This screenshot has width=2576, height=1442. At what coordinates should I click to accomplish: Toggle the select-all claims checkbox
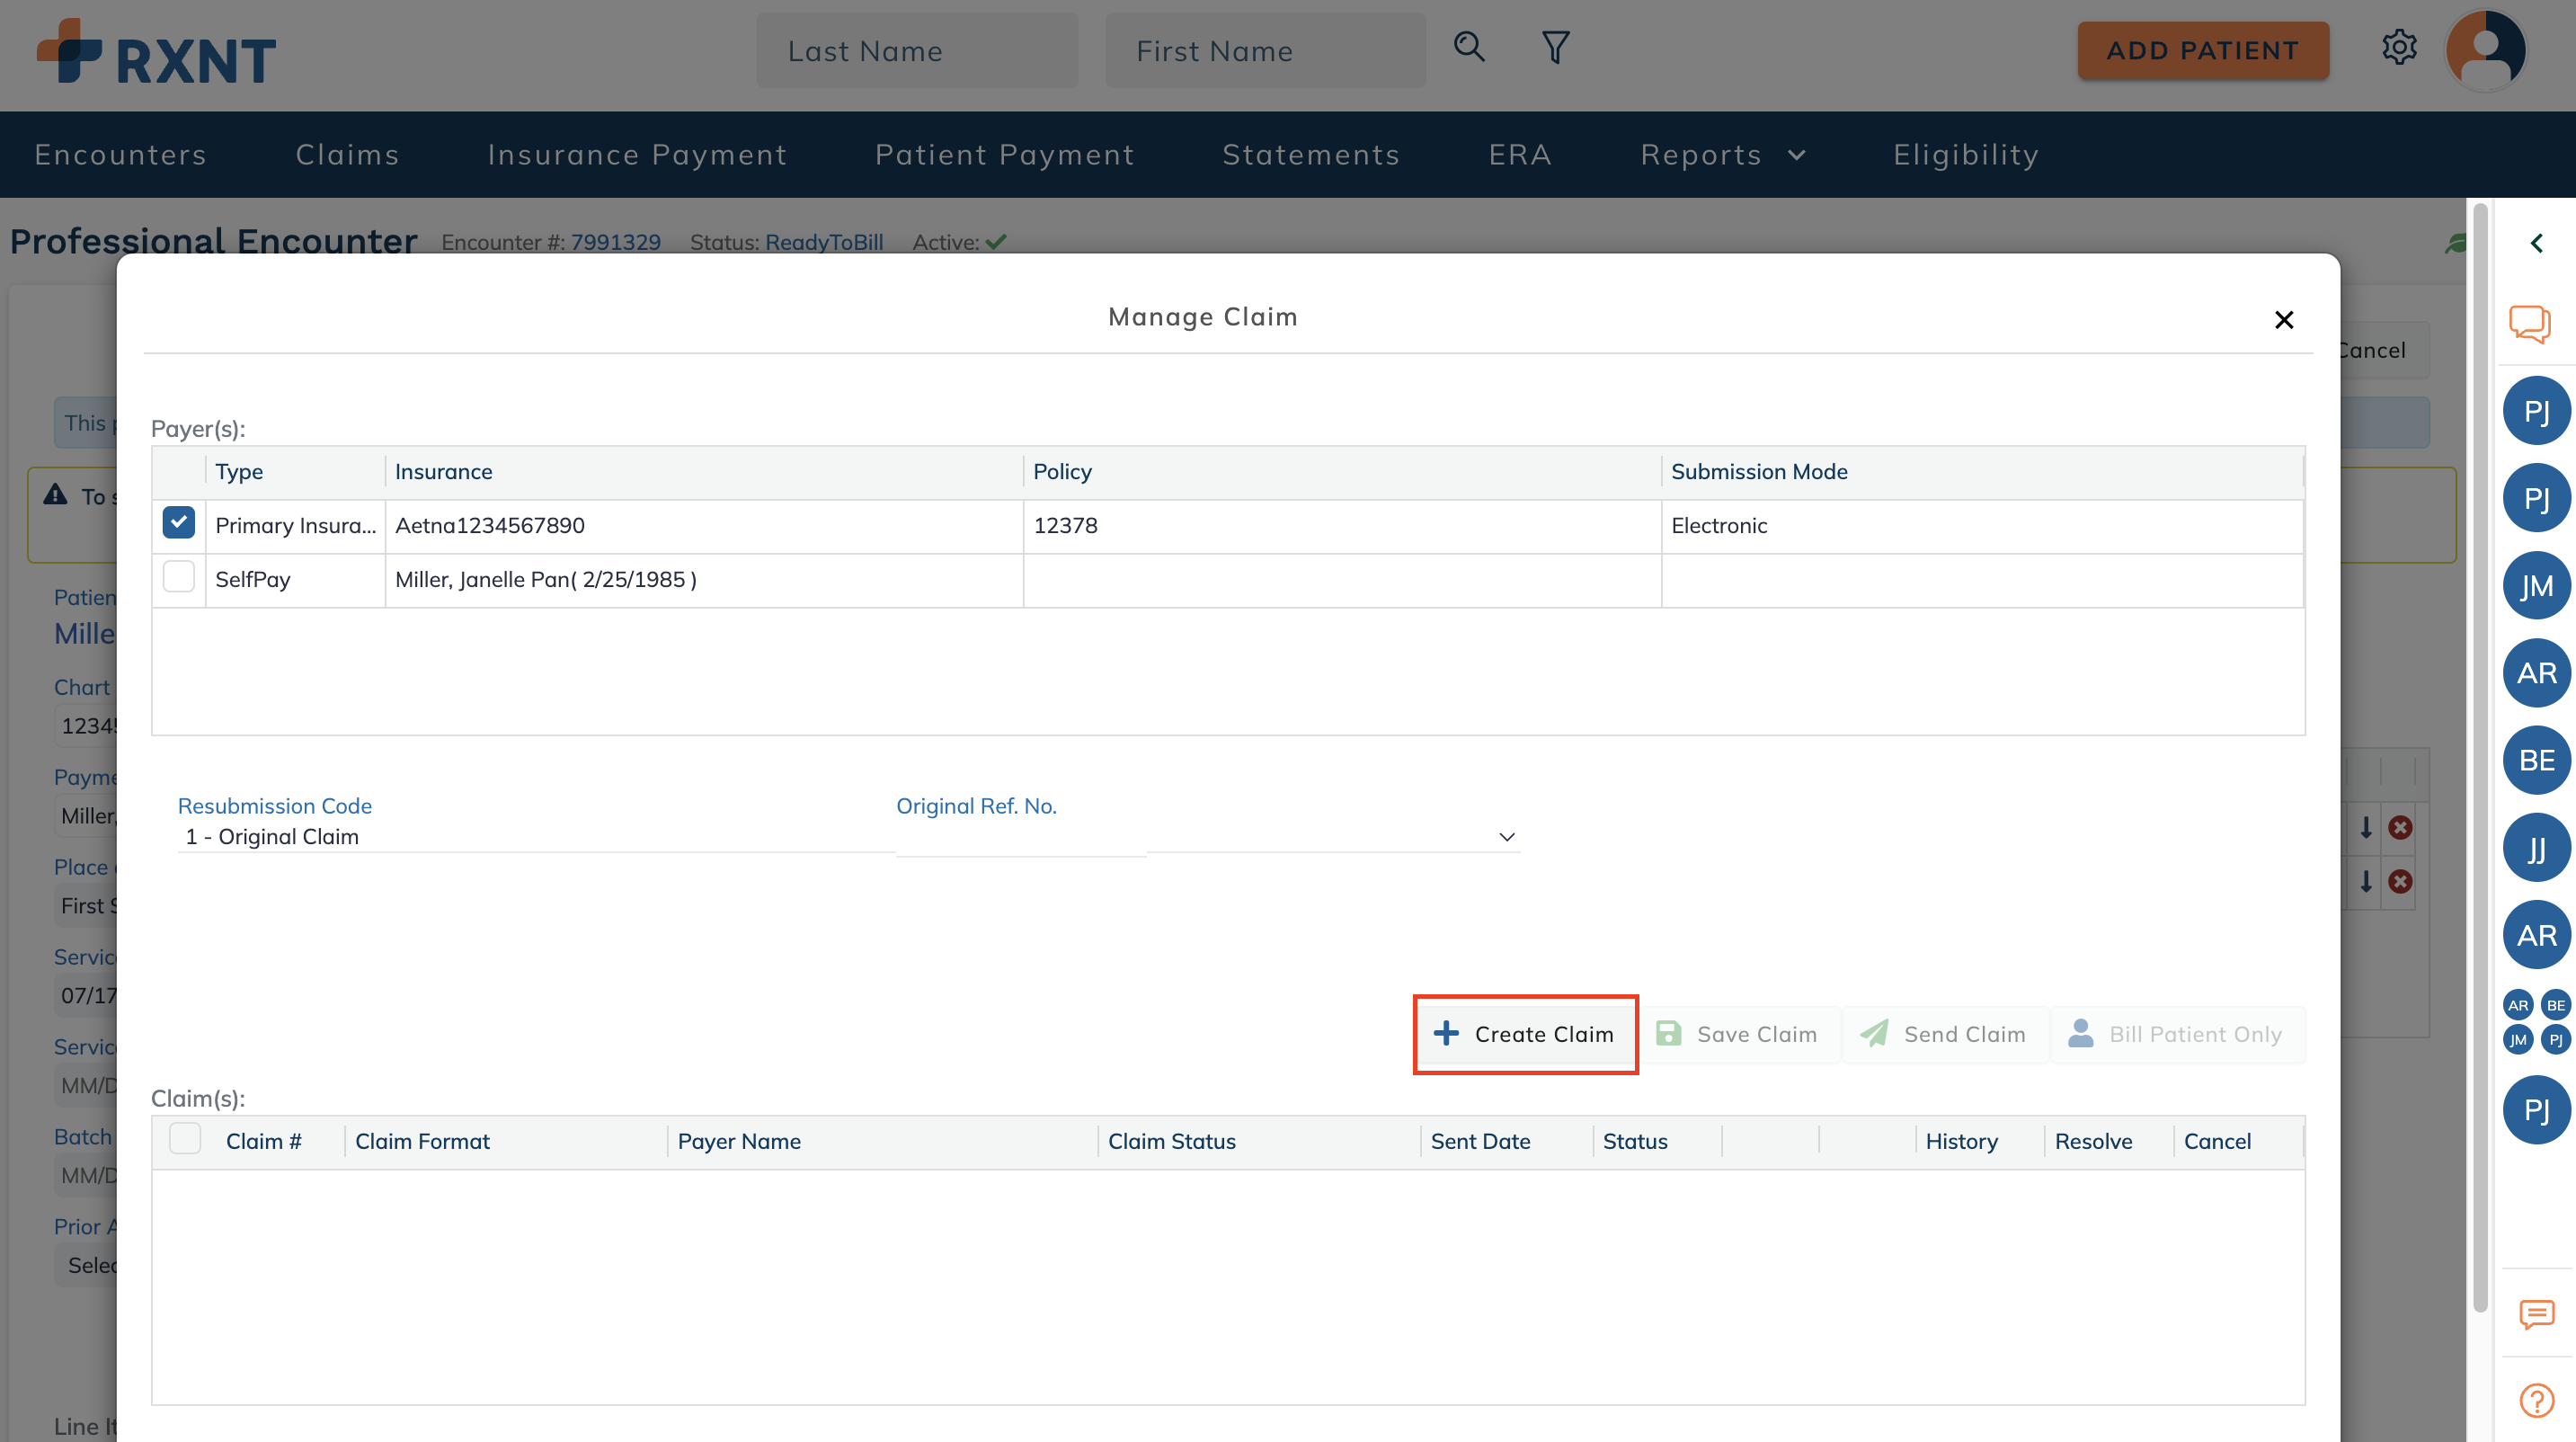point(185,1139)
